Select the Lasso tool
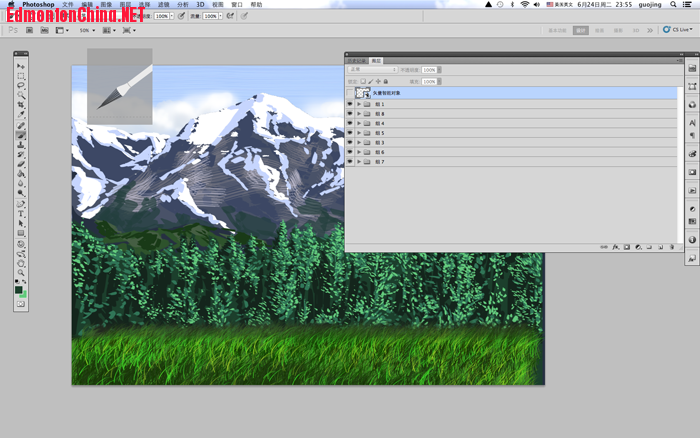 (21, 86)
